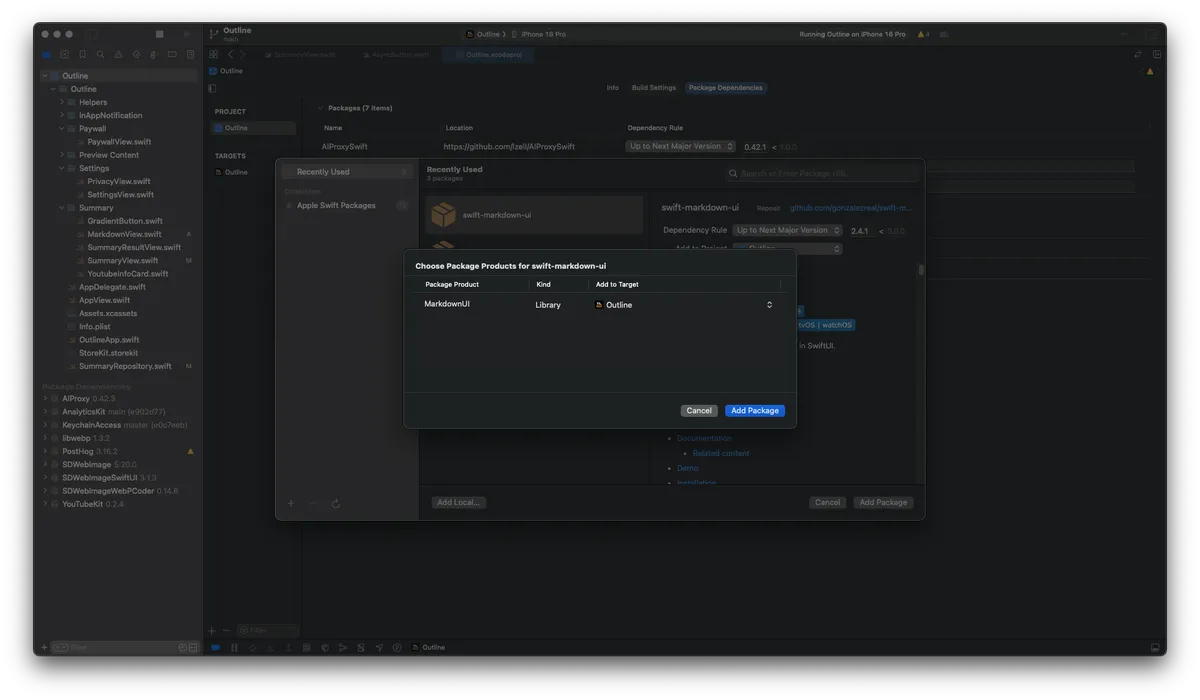This screenshot has width=1200, height=700.
Task: Click the dimmed Add Package button at sheet bottom
Action: (x=883, y=503)
